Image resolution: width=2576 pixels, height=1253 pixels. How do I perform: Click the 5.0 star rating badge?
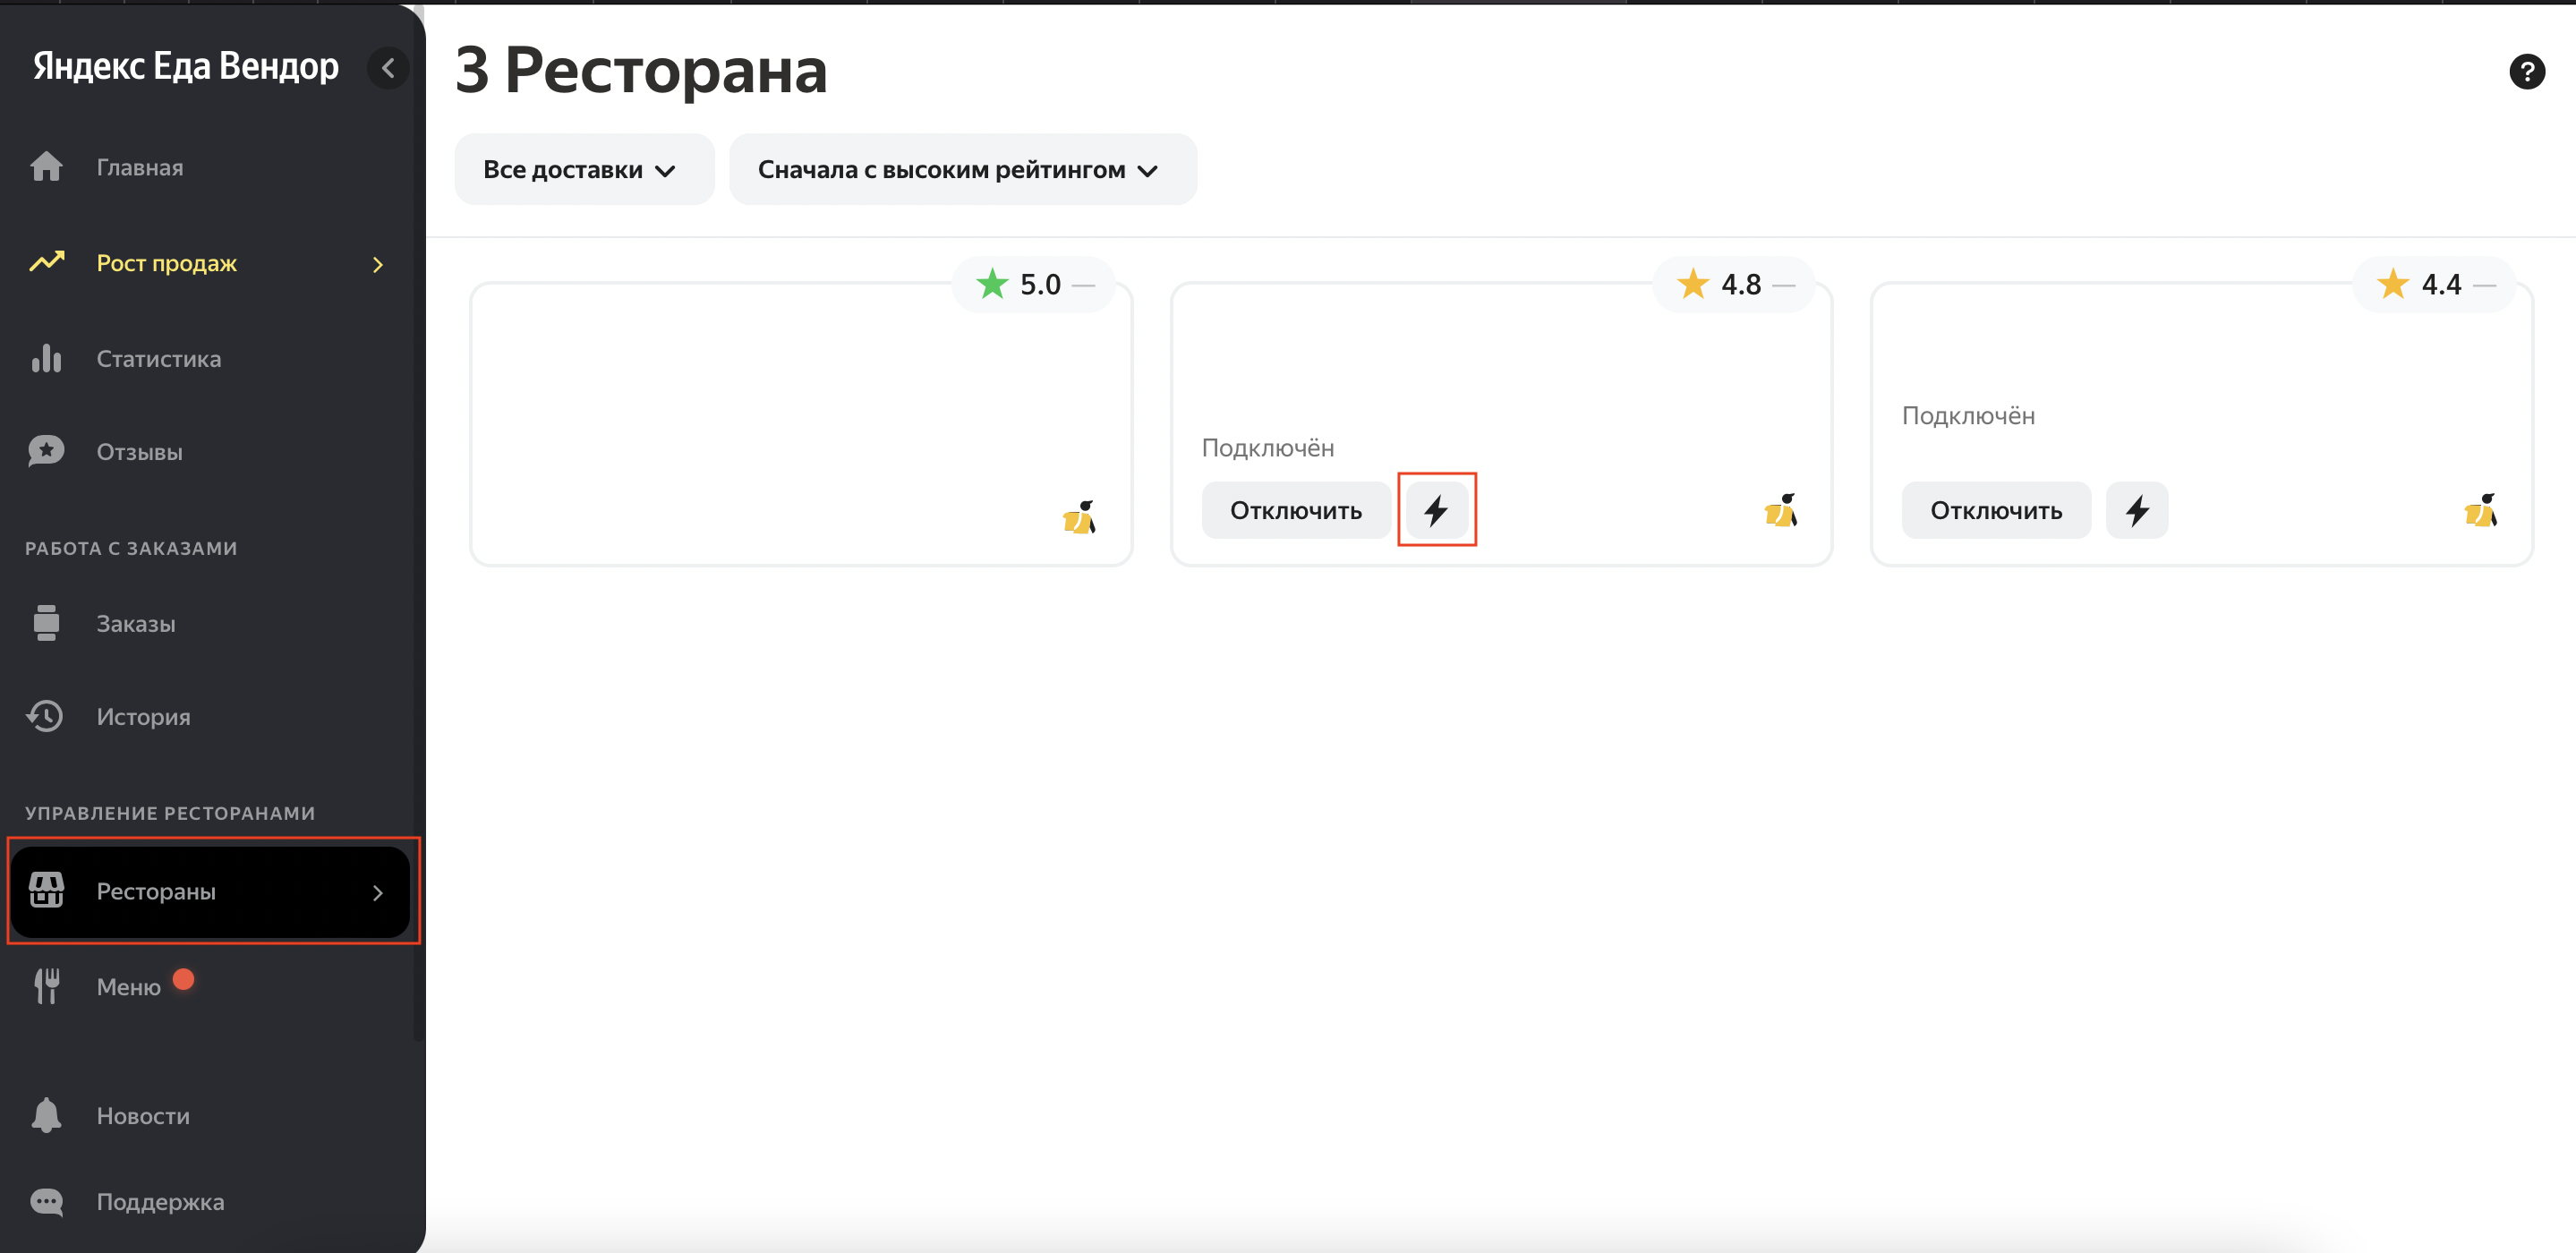point(1033,284)
